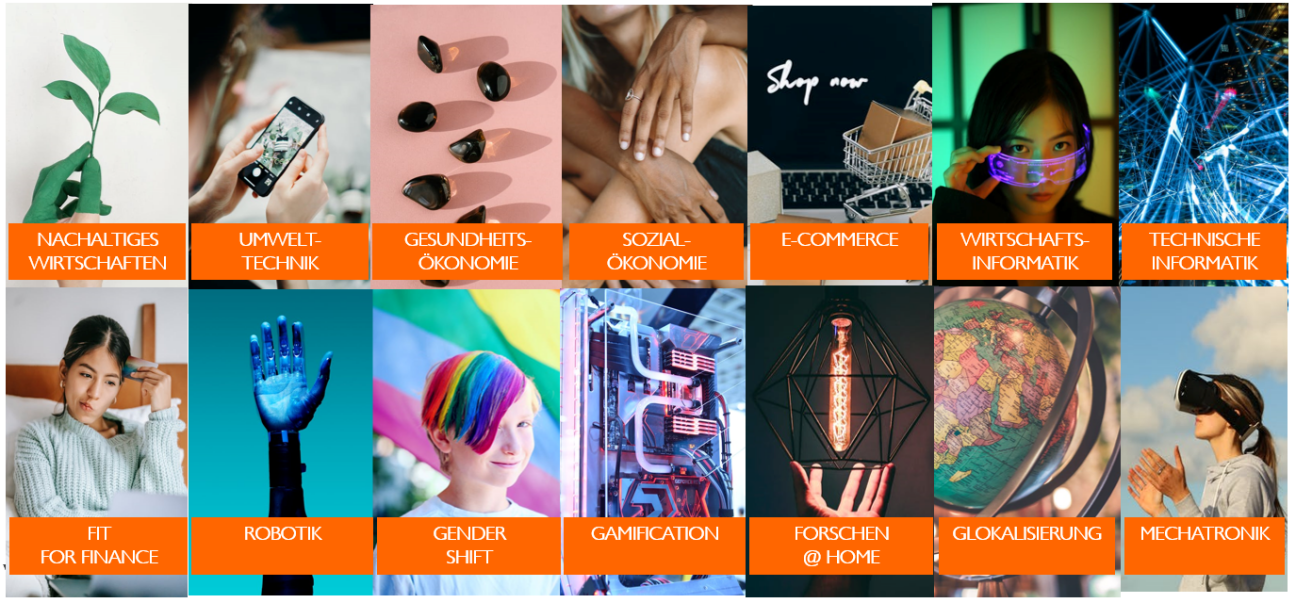Open the Nachhaltiges Wirtschaften tile
1296x603 pixels.
(x=97, y=251)
